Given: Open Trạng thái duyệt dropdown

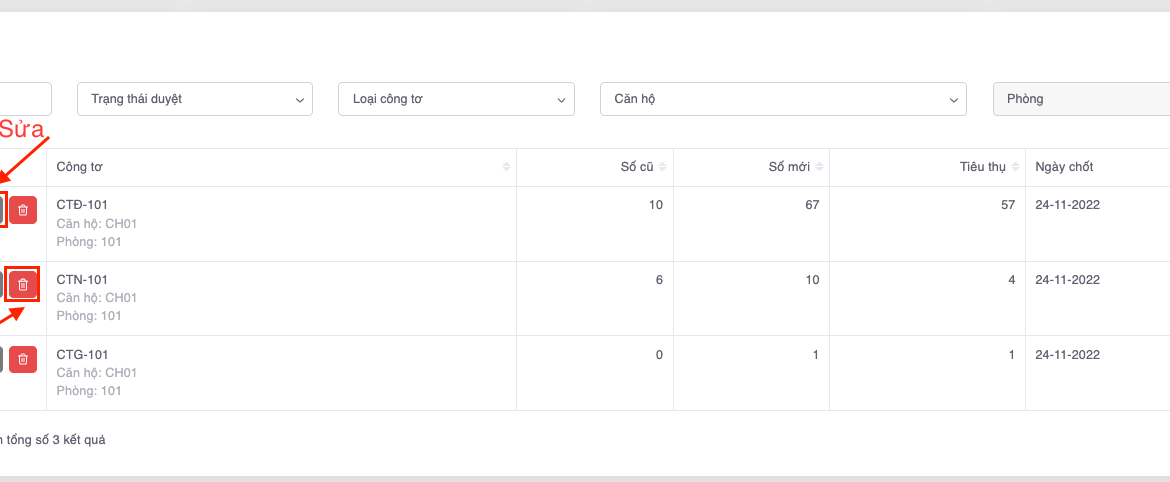Looking at the screenshot, I should (195, 99).
